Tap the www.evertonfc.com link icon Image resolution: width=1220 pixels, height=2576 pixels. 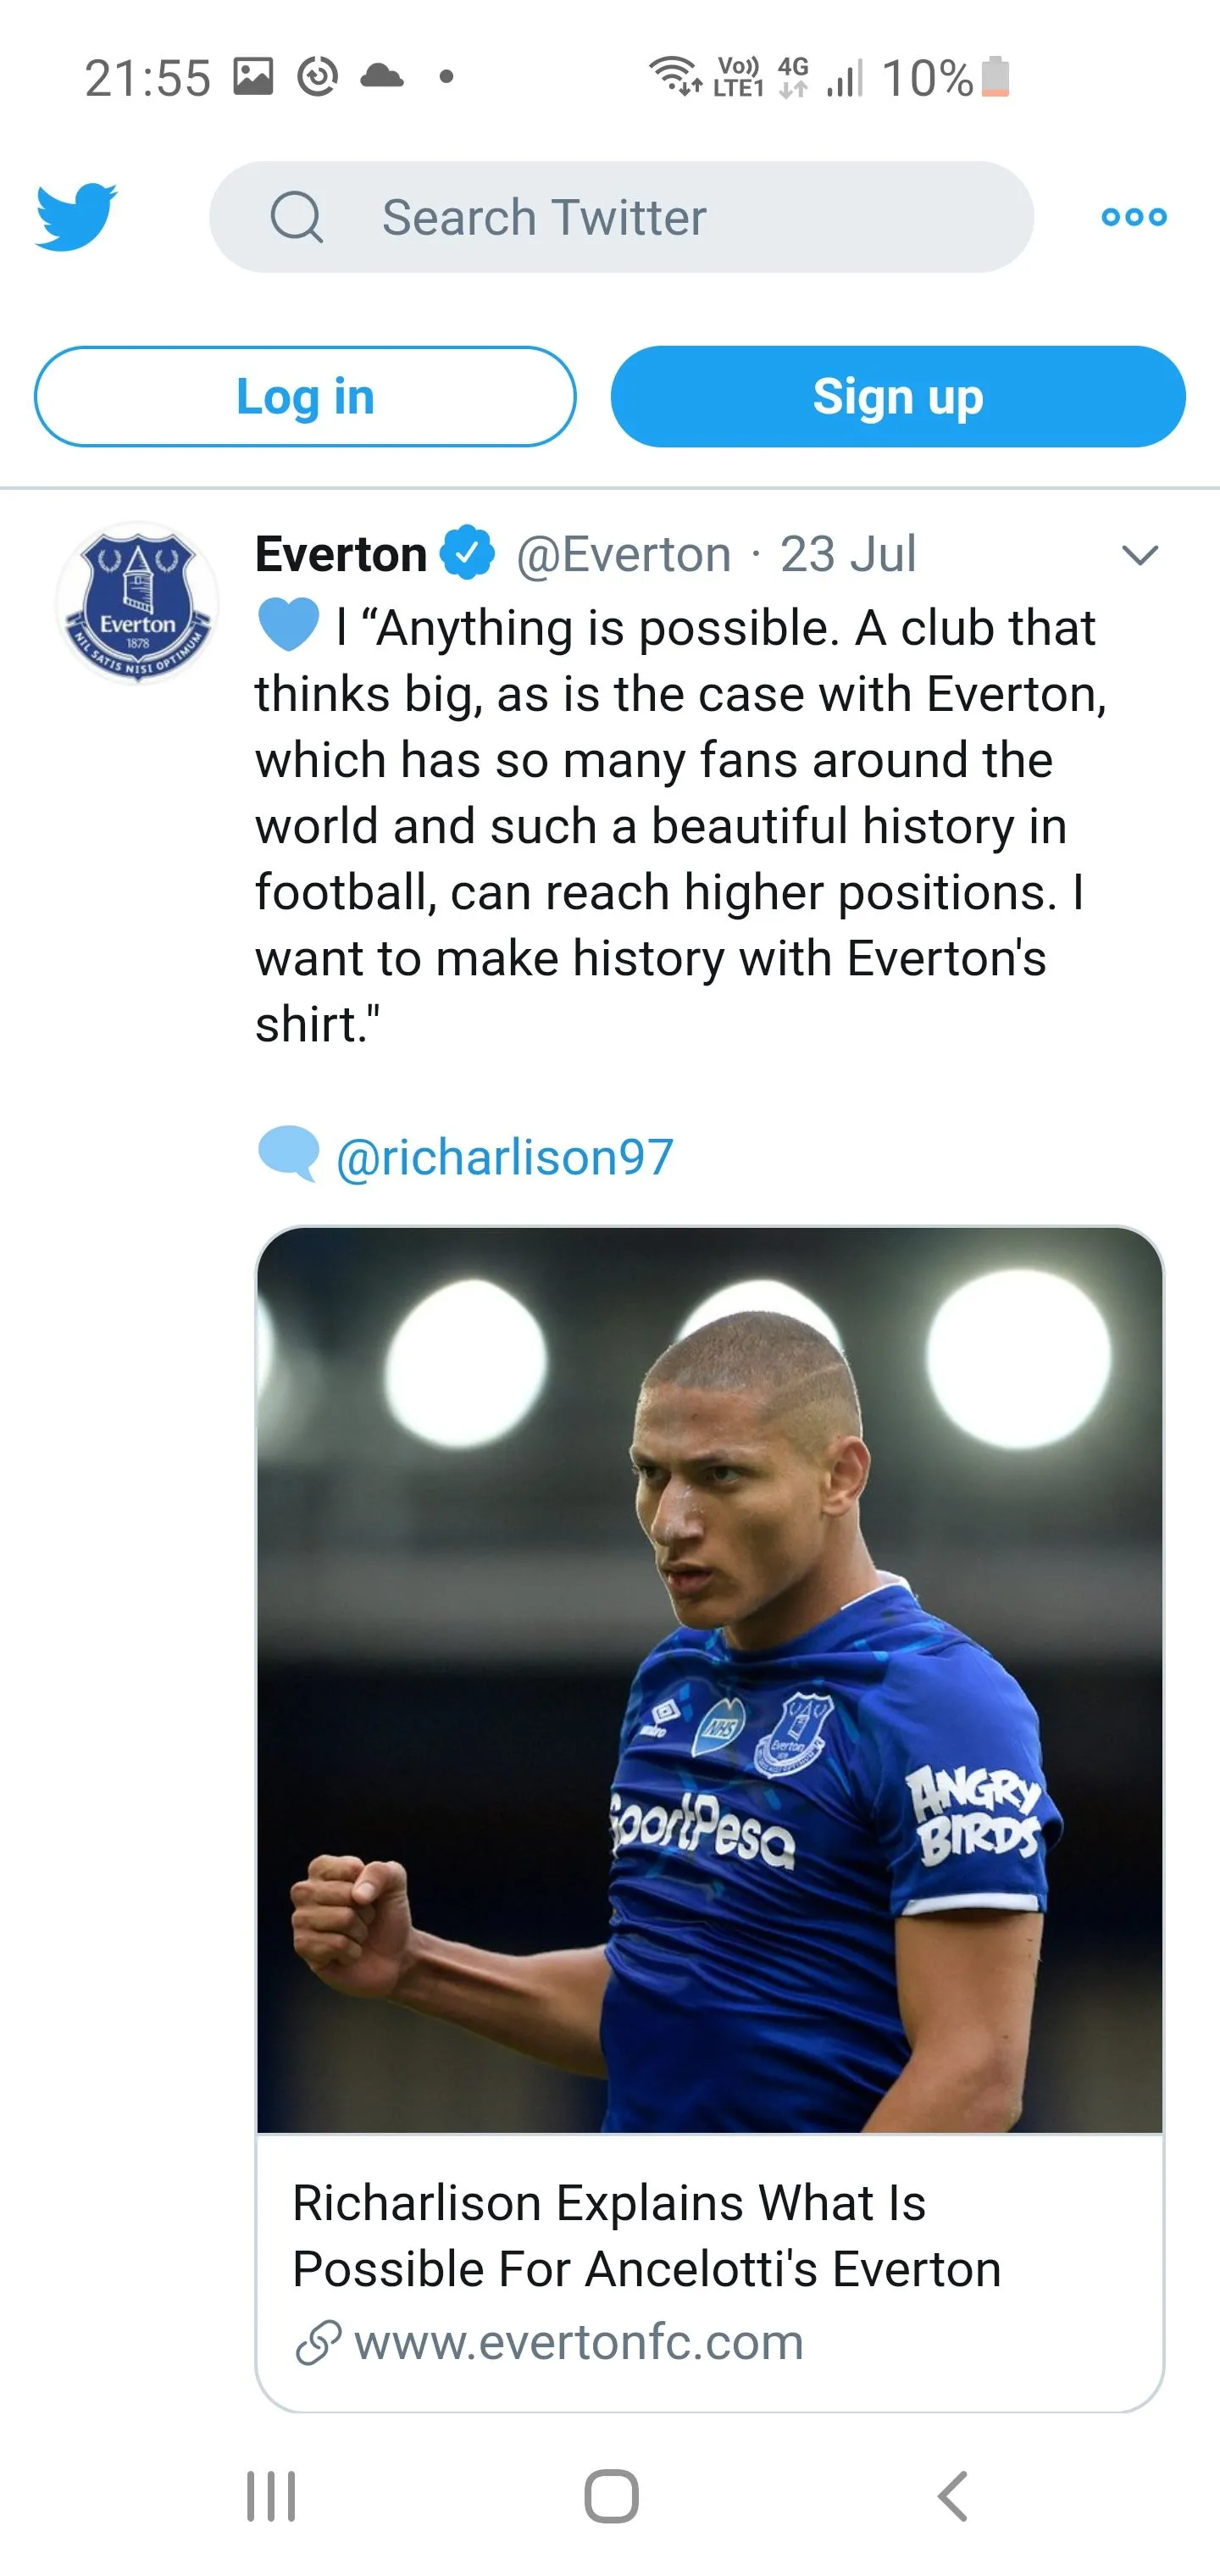pos(319,2342)
